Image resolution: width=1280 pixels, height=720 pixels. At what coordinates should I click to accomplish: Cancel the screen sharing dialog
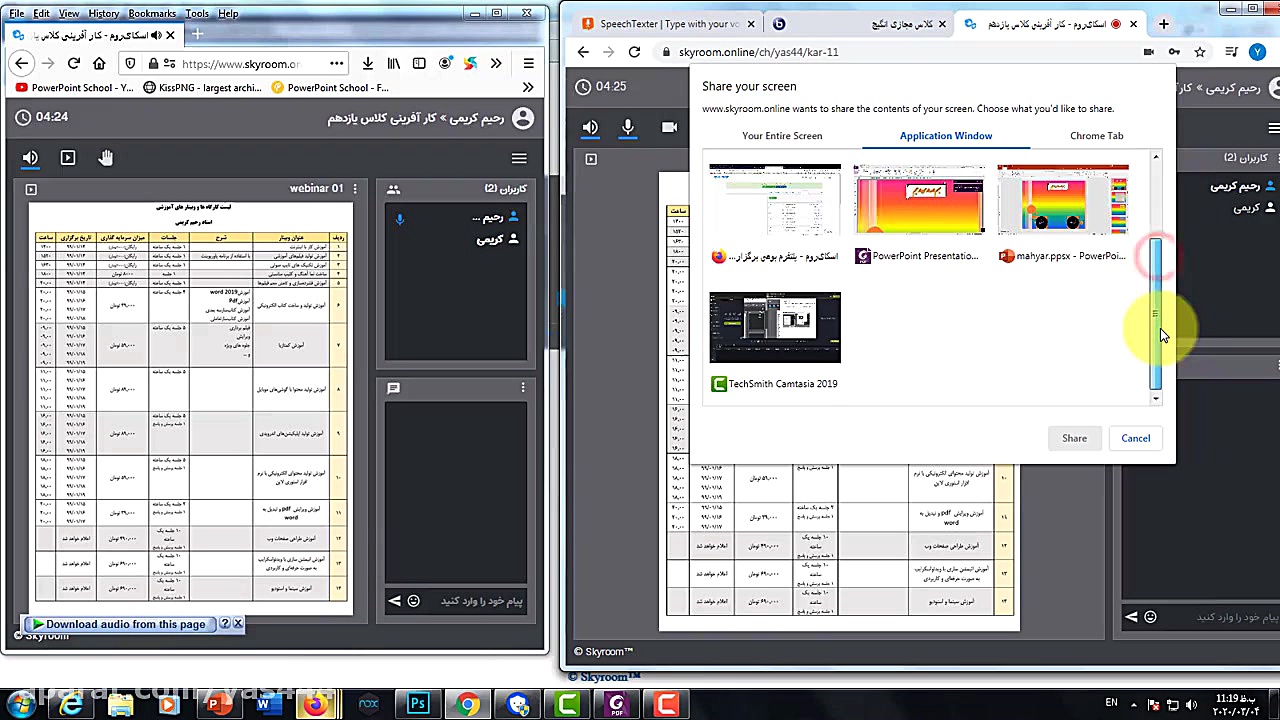tap(1135, 438)
